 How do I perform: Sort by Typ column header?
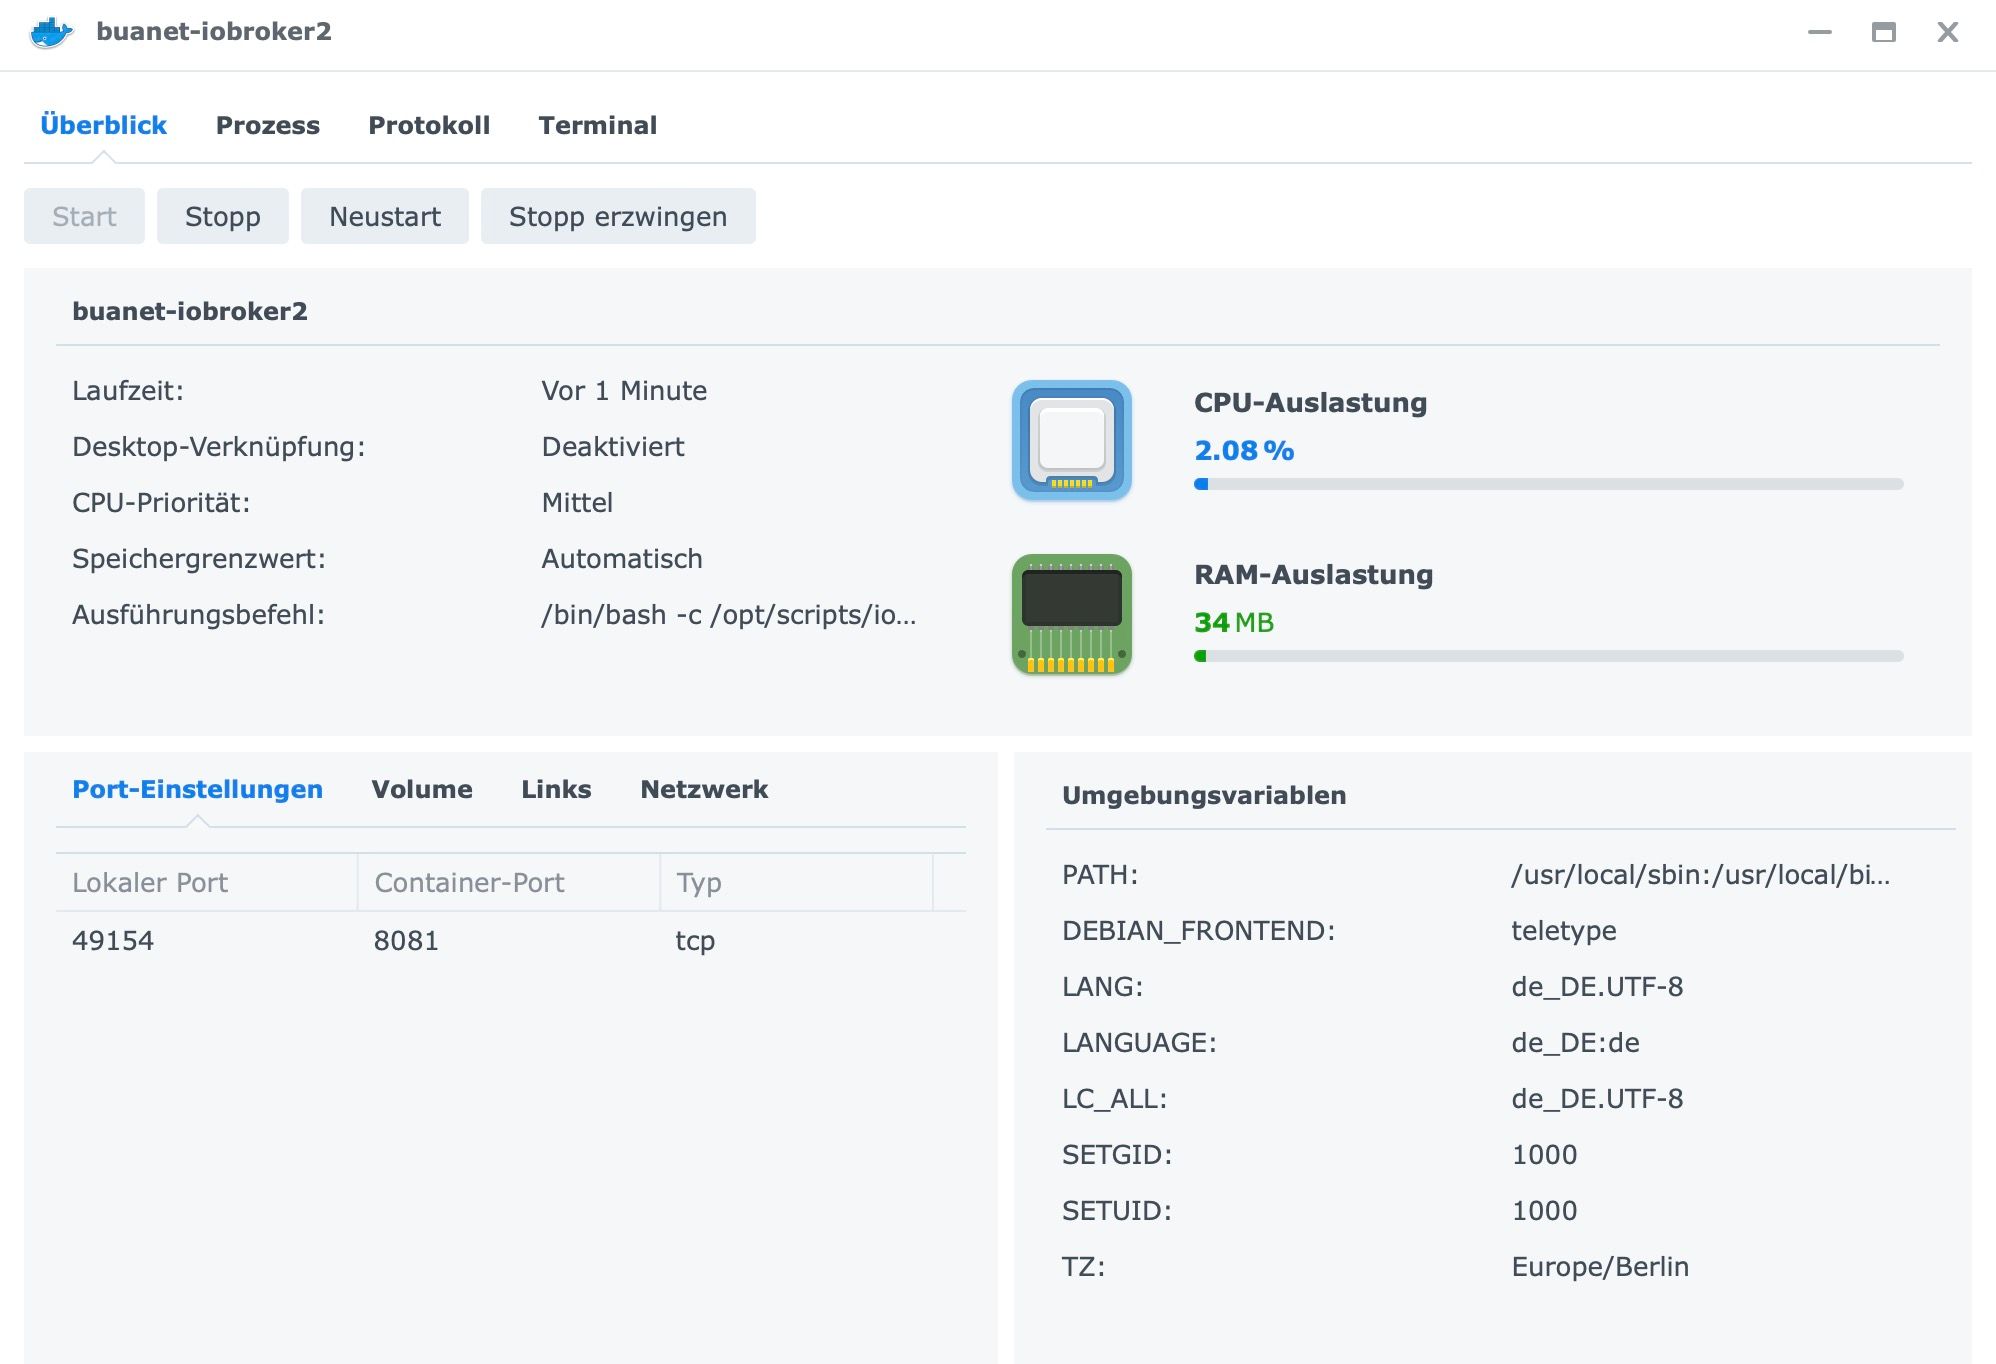[x=796, y=882]
